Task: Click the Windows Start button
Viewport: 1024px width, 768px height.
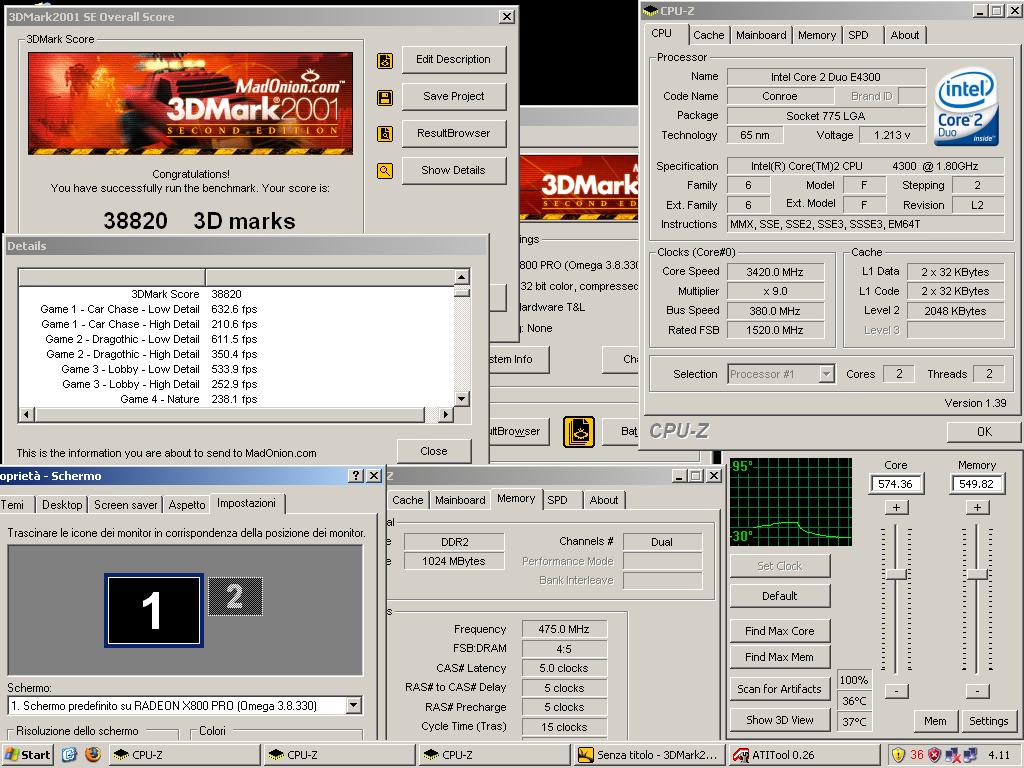Action: point(29,755)
